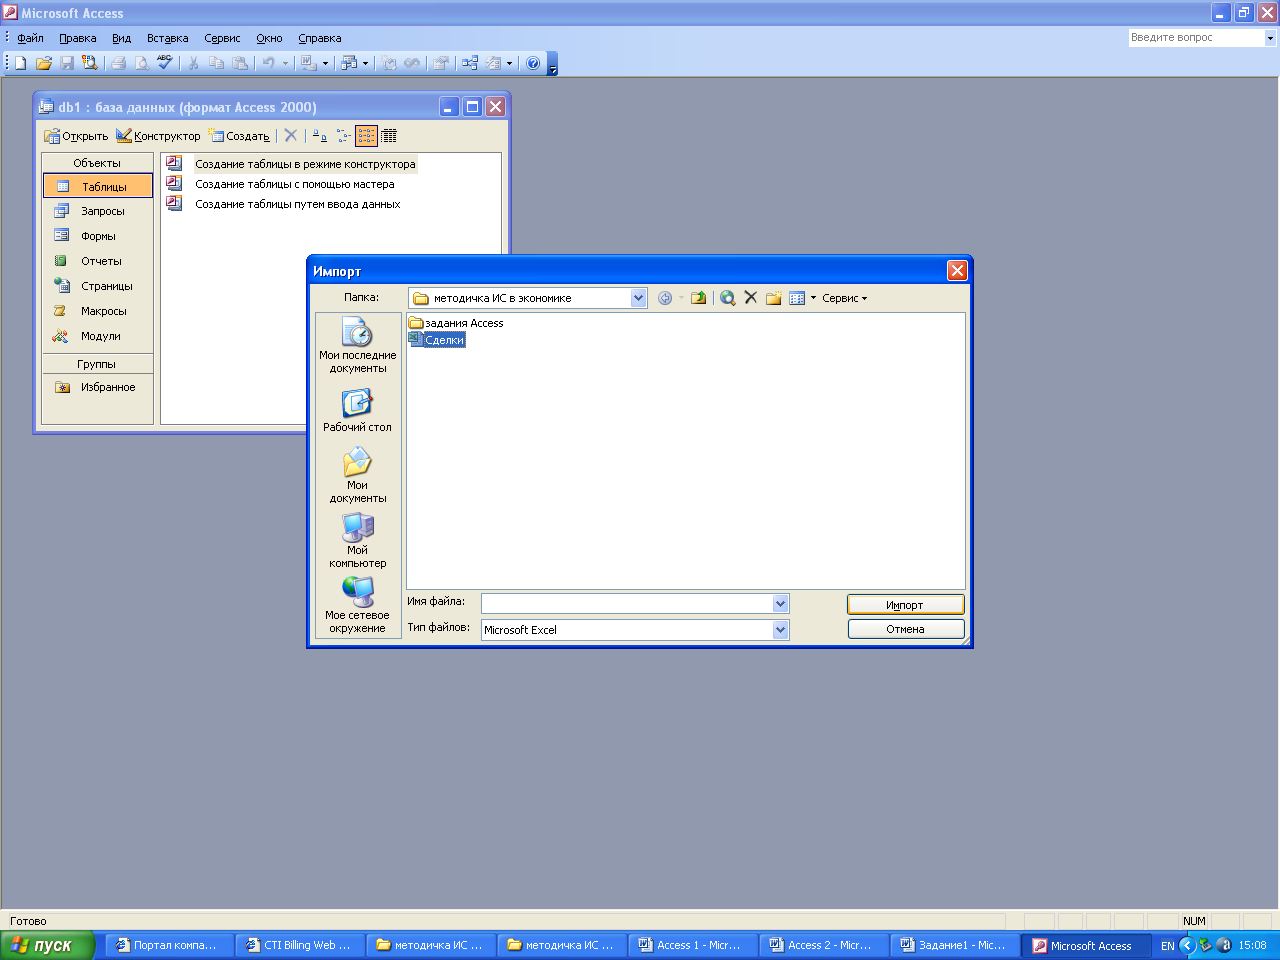This screenshot has width=1280, height=960.
Task: Select Формы in the objects pane
Action: [x=98, y=236]
